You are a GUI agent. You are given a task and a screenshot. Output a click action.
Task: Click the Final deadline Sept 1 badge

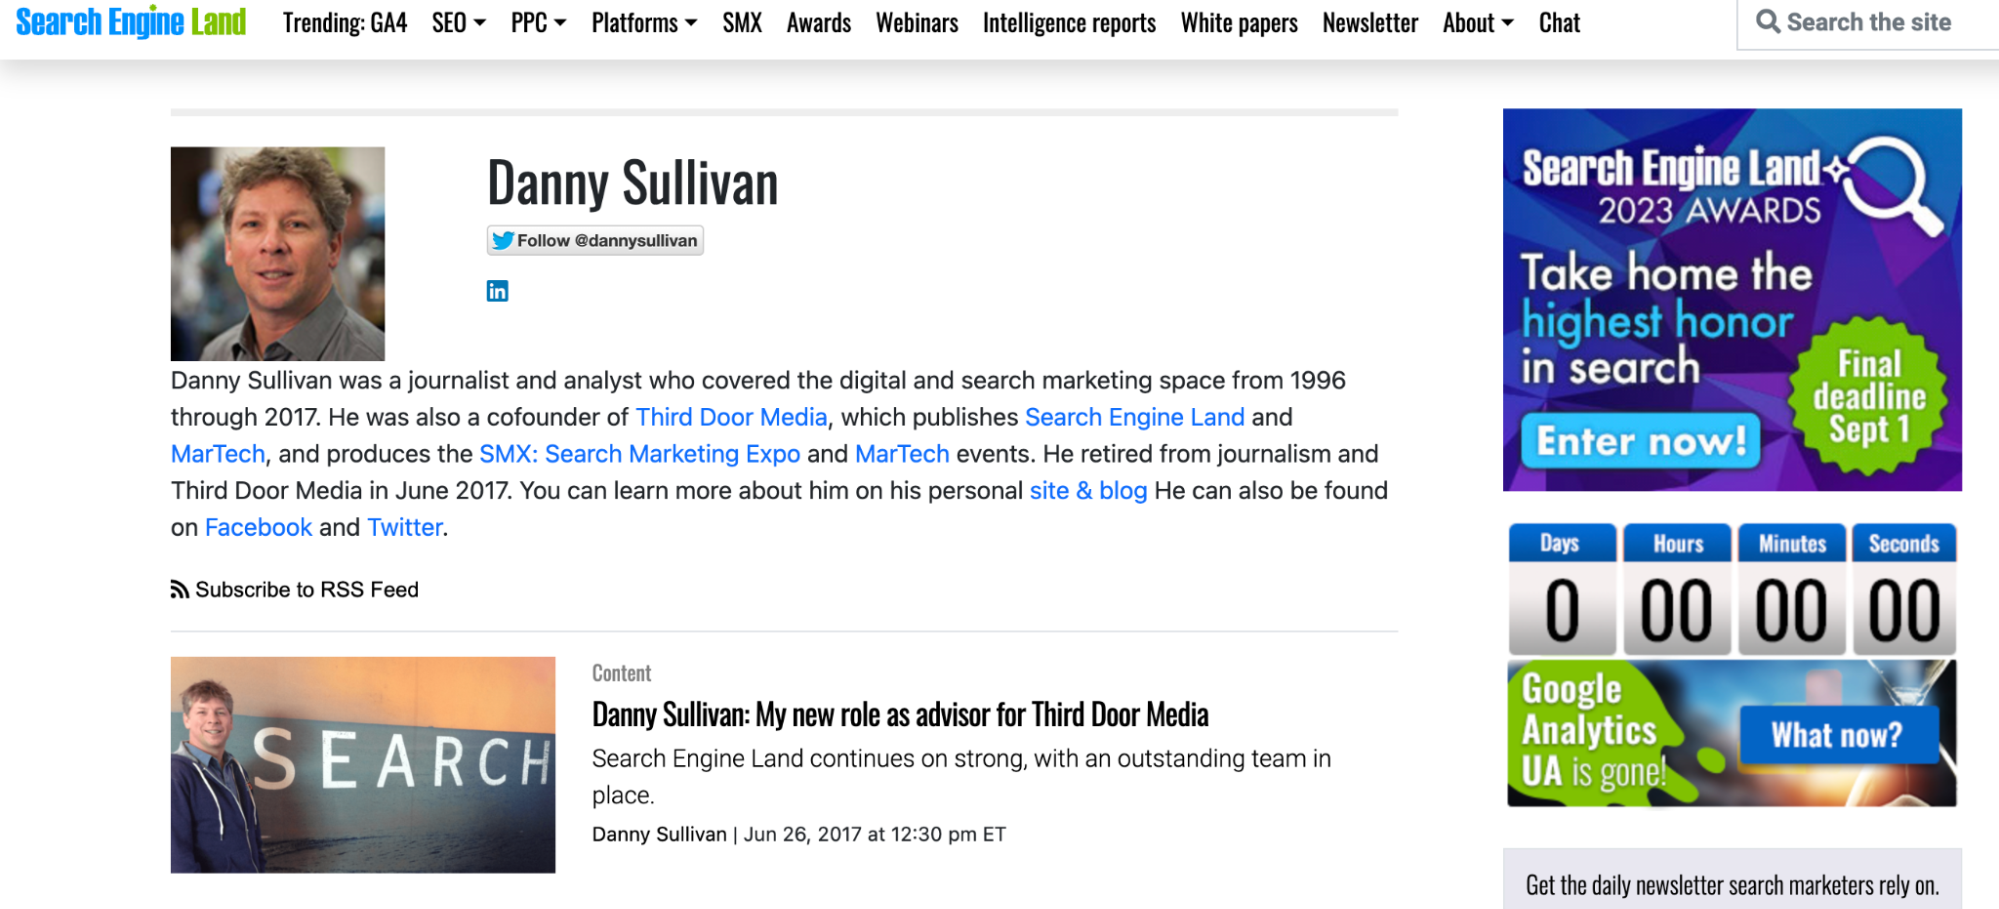pos(1868,396)
